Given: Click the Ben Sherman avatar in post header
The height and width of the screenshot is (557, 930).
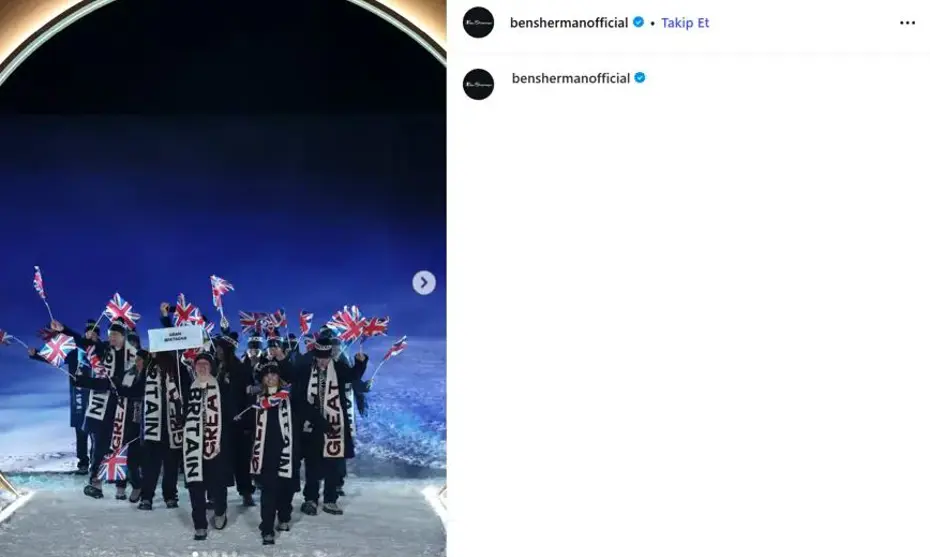Looking at the screenshot, I should [x=478, y=23].
